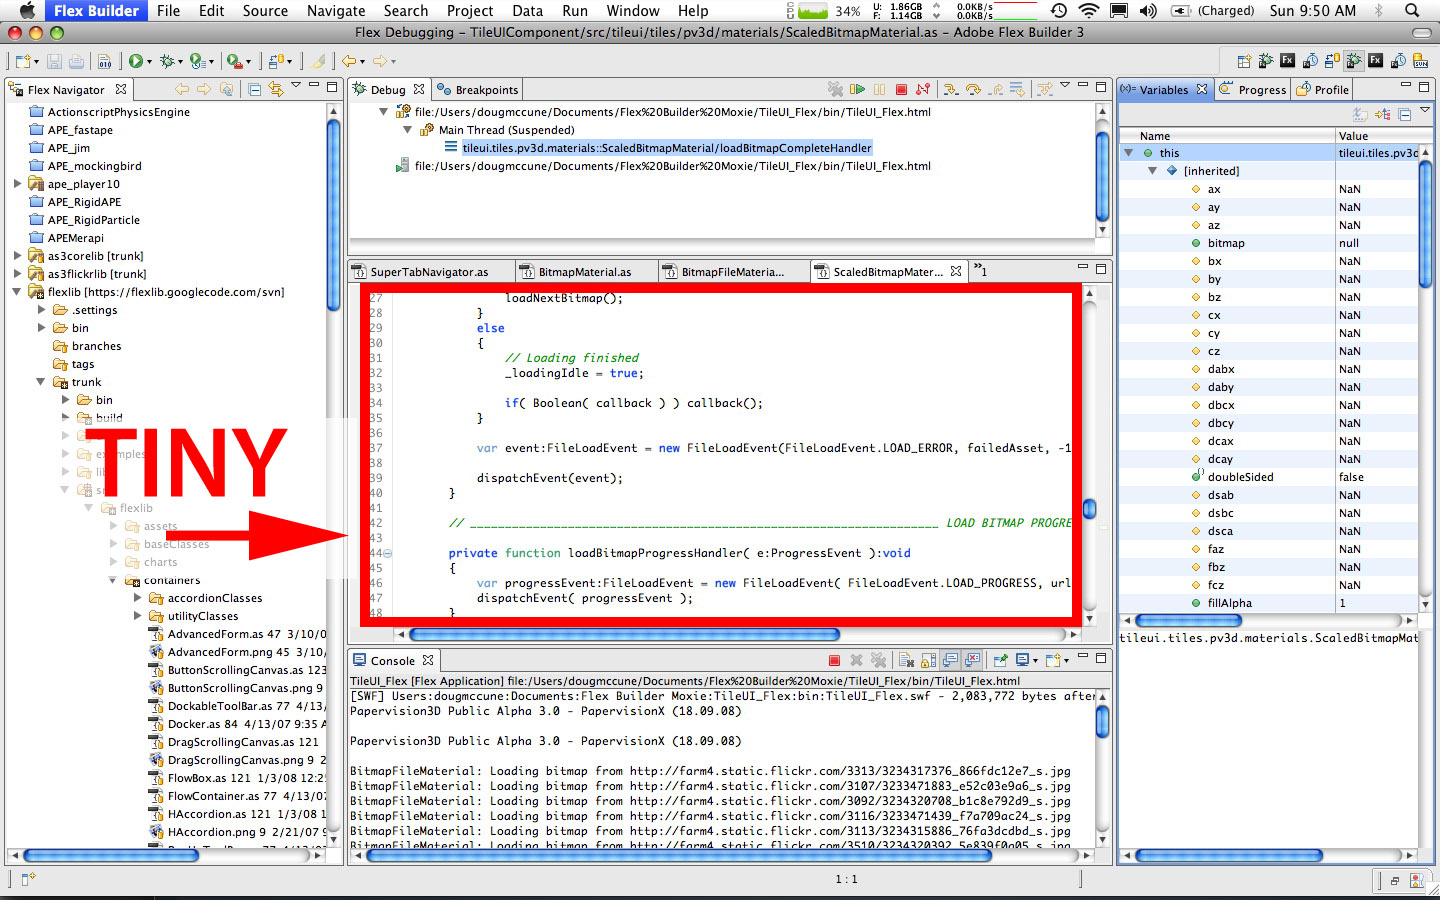1440x900 pixels.
Task: Click the Step Into icon
Action: click(950, 89)
